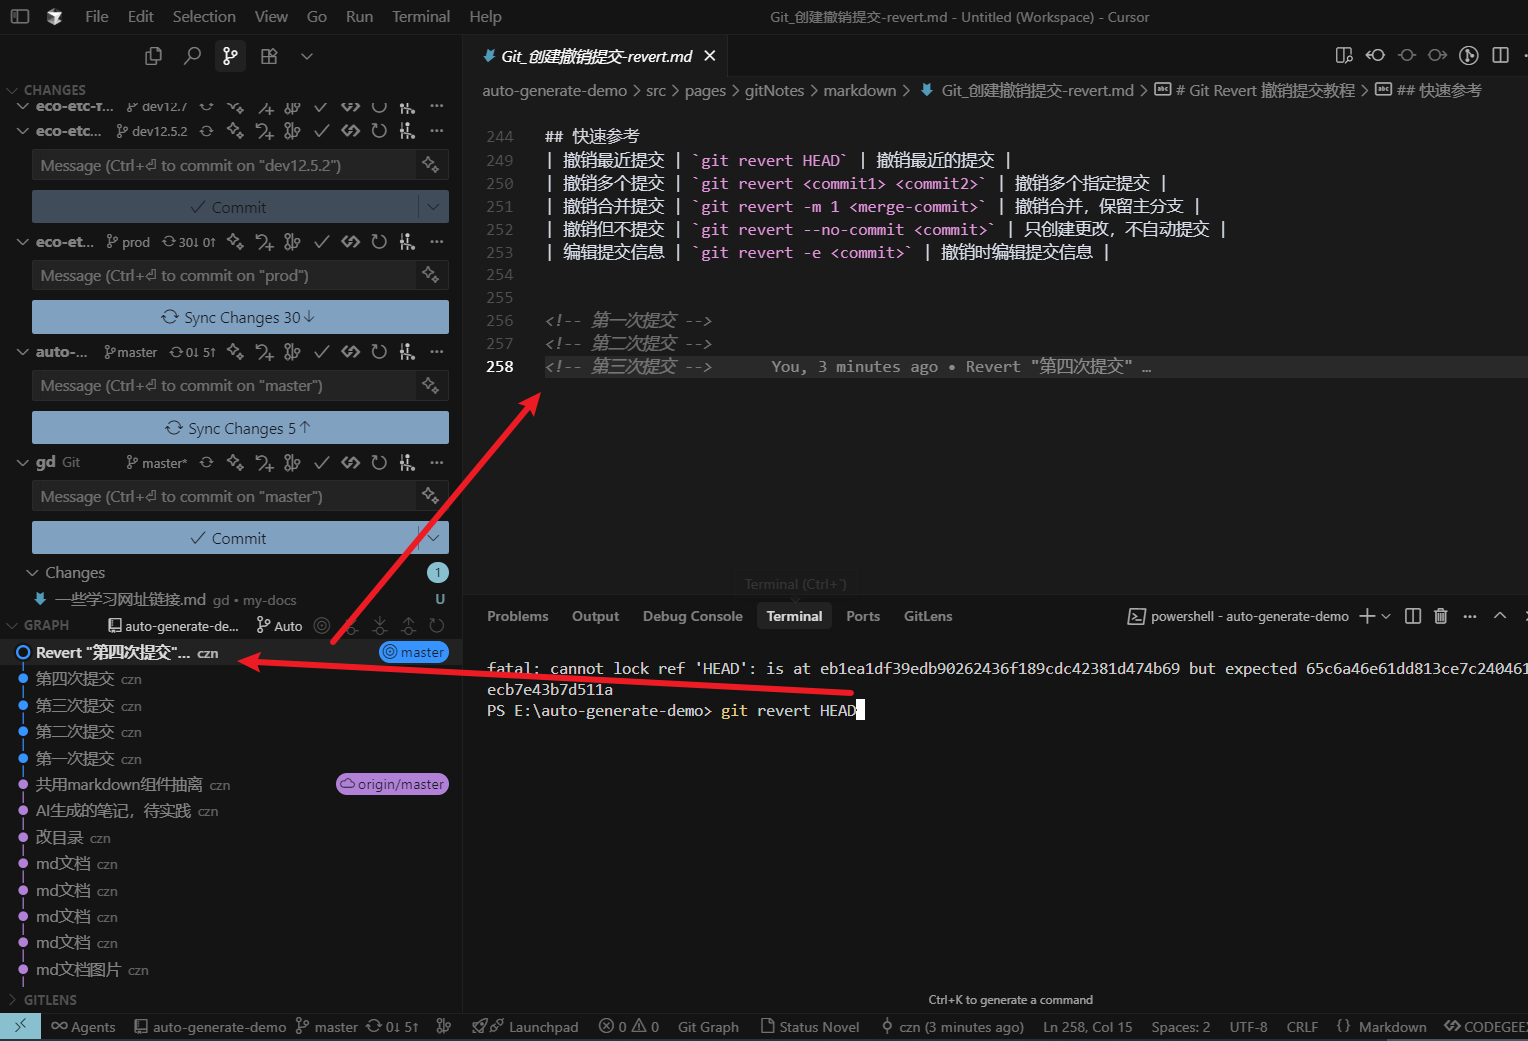This screenshot has width=1528, height=1041.
Task: Open the Extensions view icon
Action: [269, 56]
